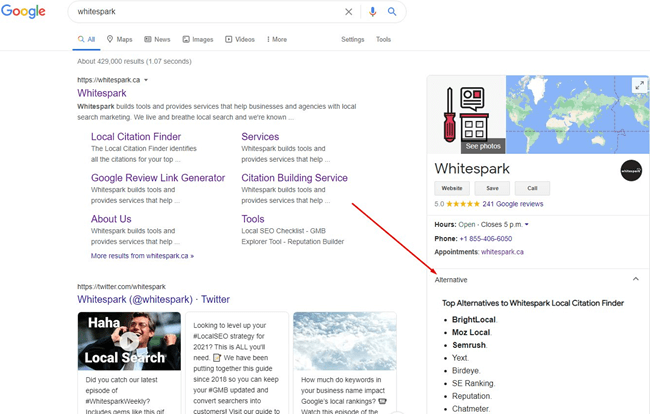Click into the search field containing whitespark
Image resolution: width=650 pixels, height=414 pixels.
point(200,12)
